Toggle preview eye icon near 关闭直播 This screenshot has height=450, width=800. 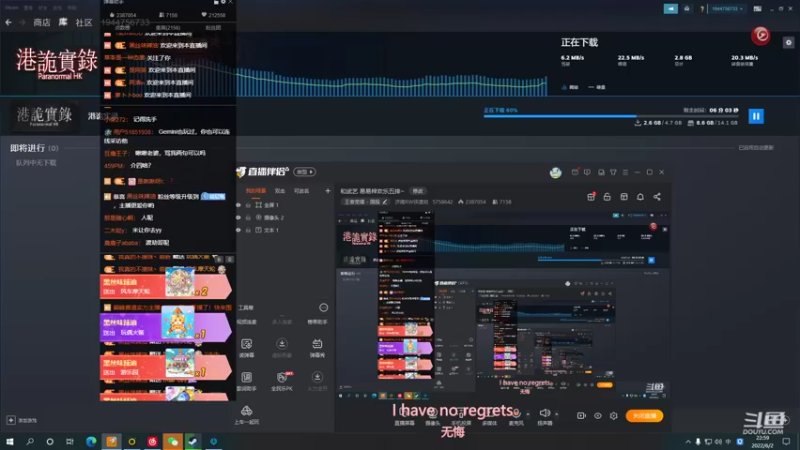597,416
